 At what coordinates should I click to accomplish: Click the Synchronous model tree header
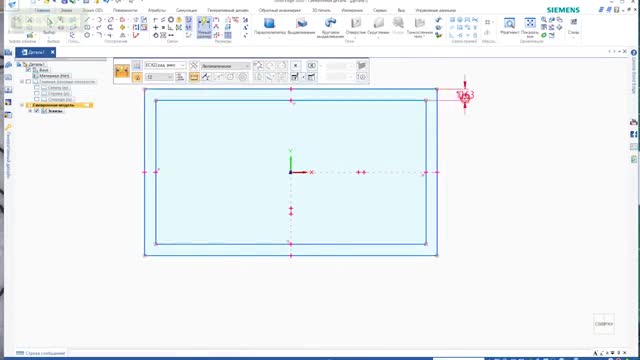(60, 105)
